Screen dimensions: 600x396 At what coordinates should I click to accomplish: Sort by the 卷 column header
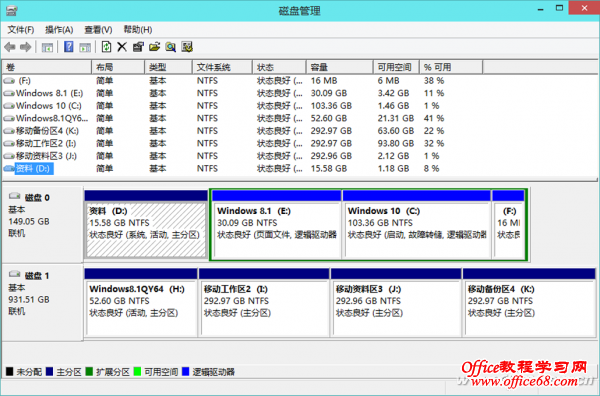(47, 67)
